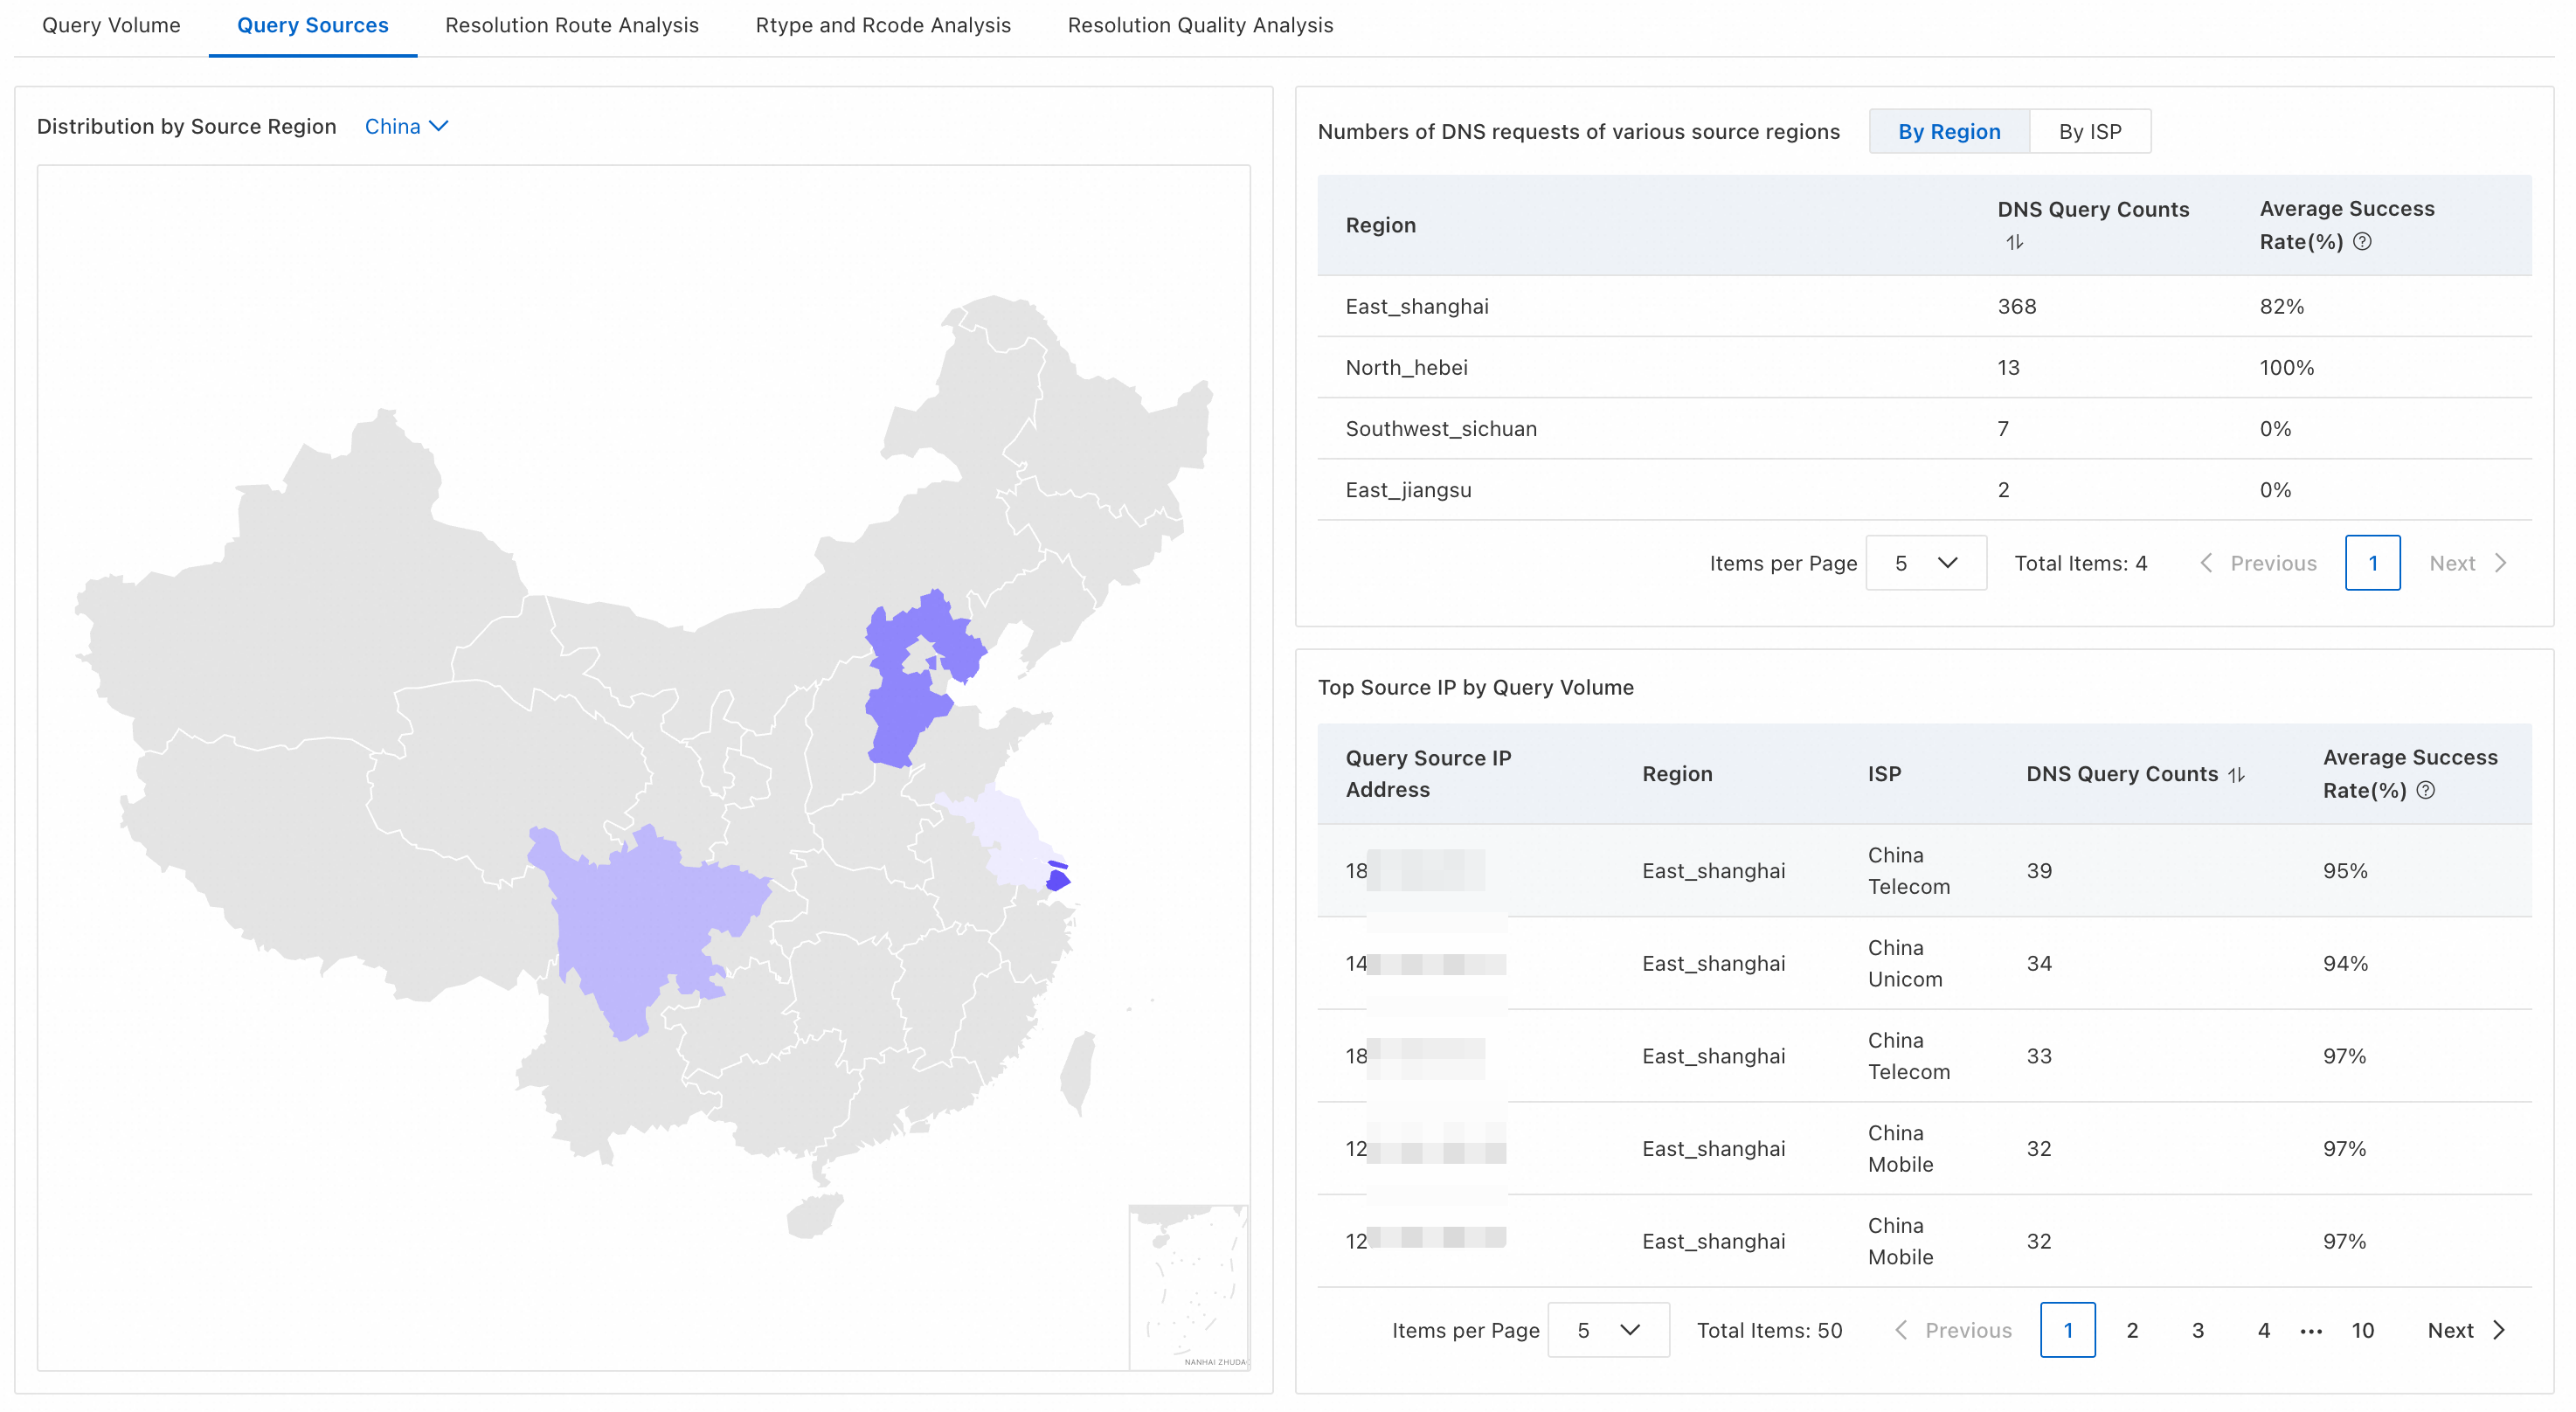Sort regions by DNS Query Counts icon

[2014, 242]
